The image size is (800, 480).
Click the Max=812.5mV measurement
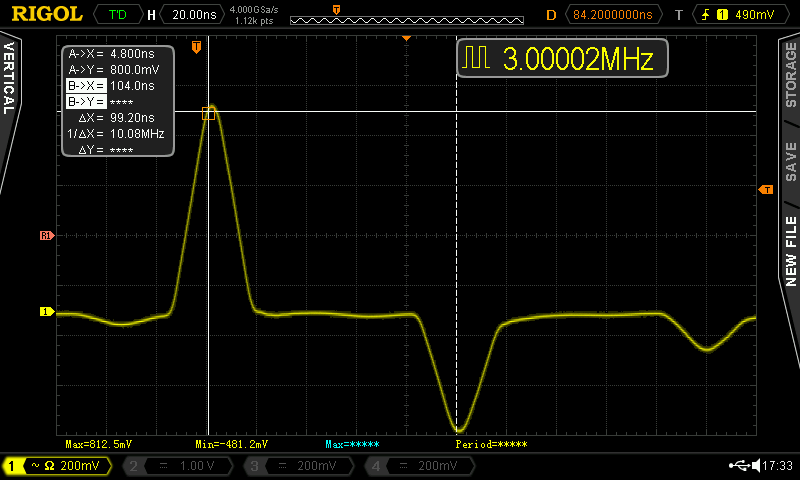[98, 444]
